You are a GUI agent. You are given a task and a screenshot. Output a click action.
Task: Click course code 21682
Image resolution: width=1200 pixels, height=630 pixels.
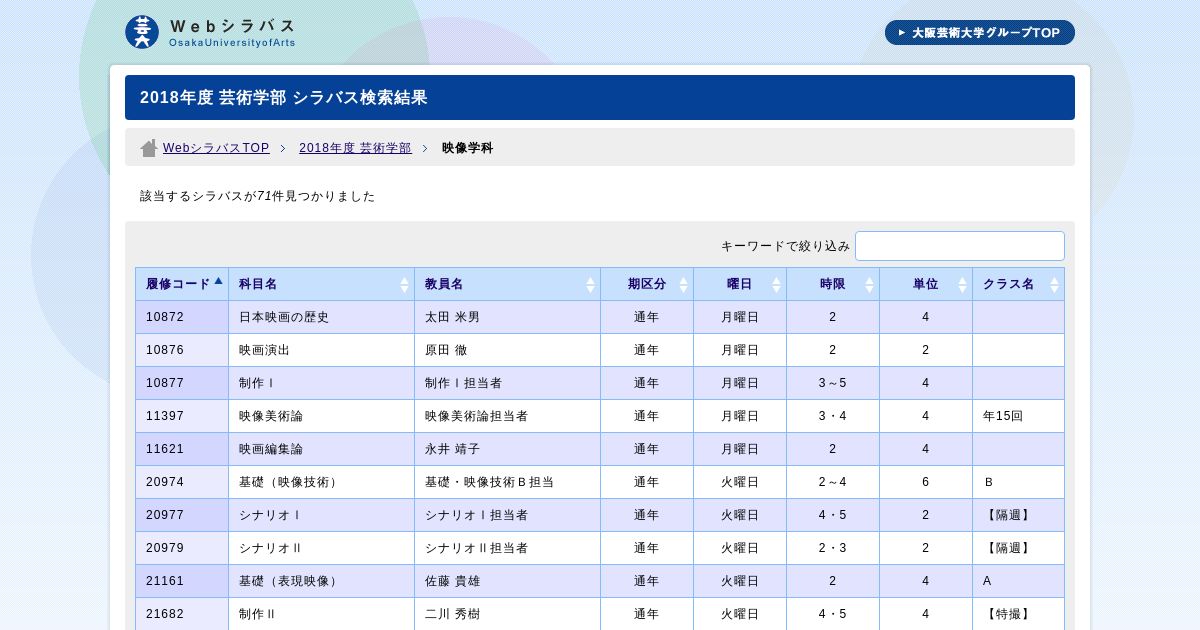pyautogui.click(x=165, y=614)
